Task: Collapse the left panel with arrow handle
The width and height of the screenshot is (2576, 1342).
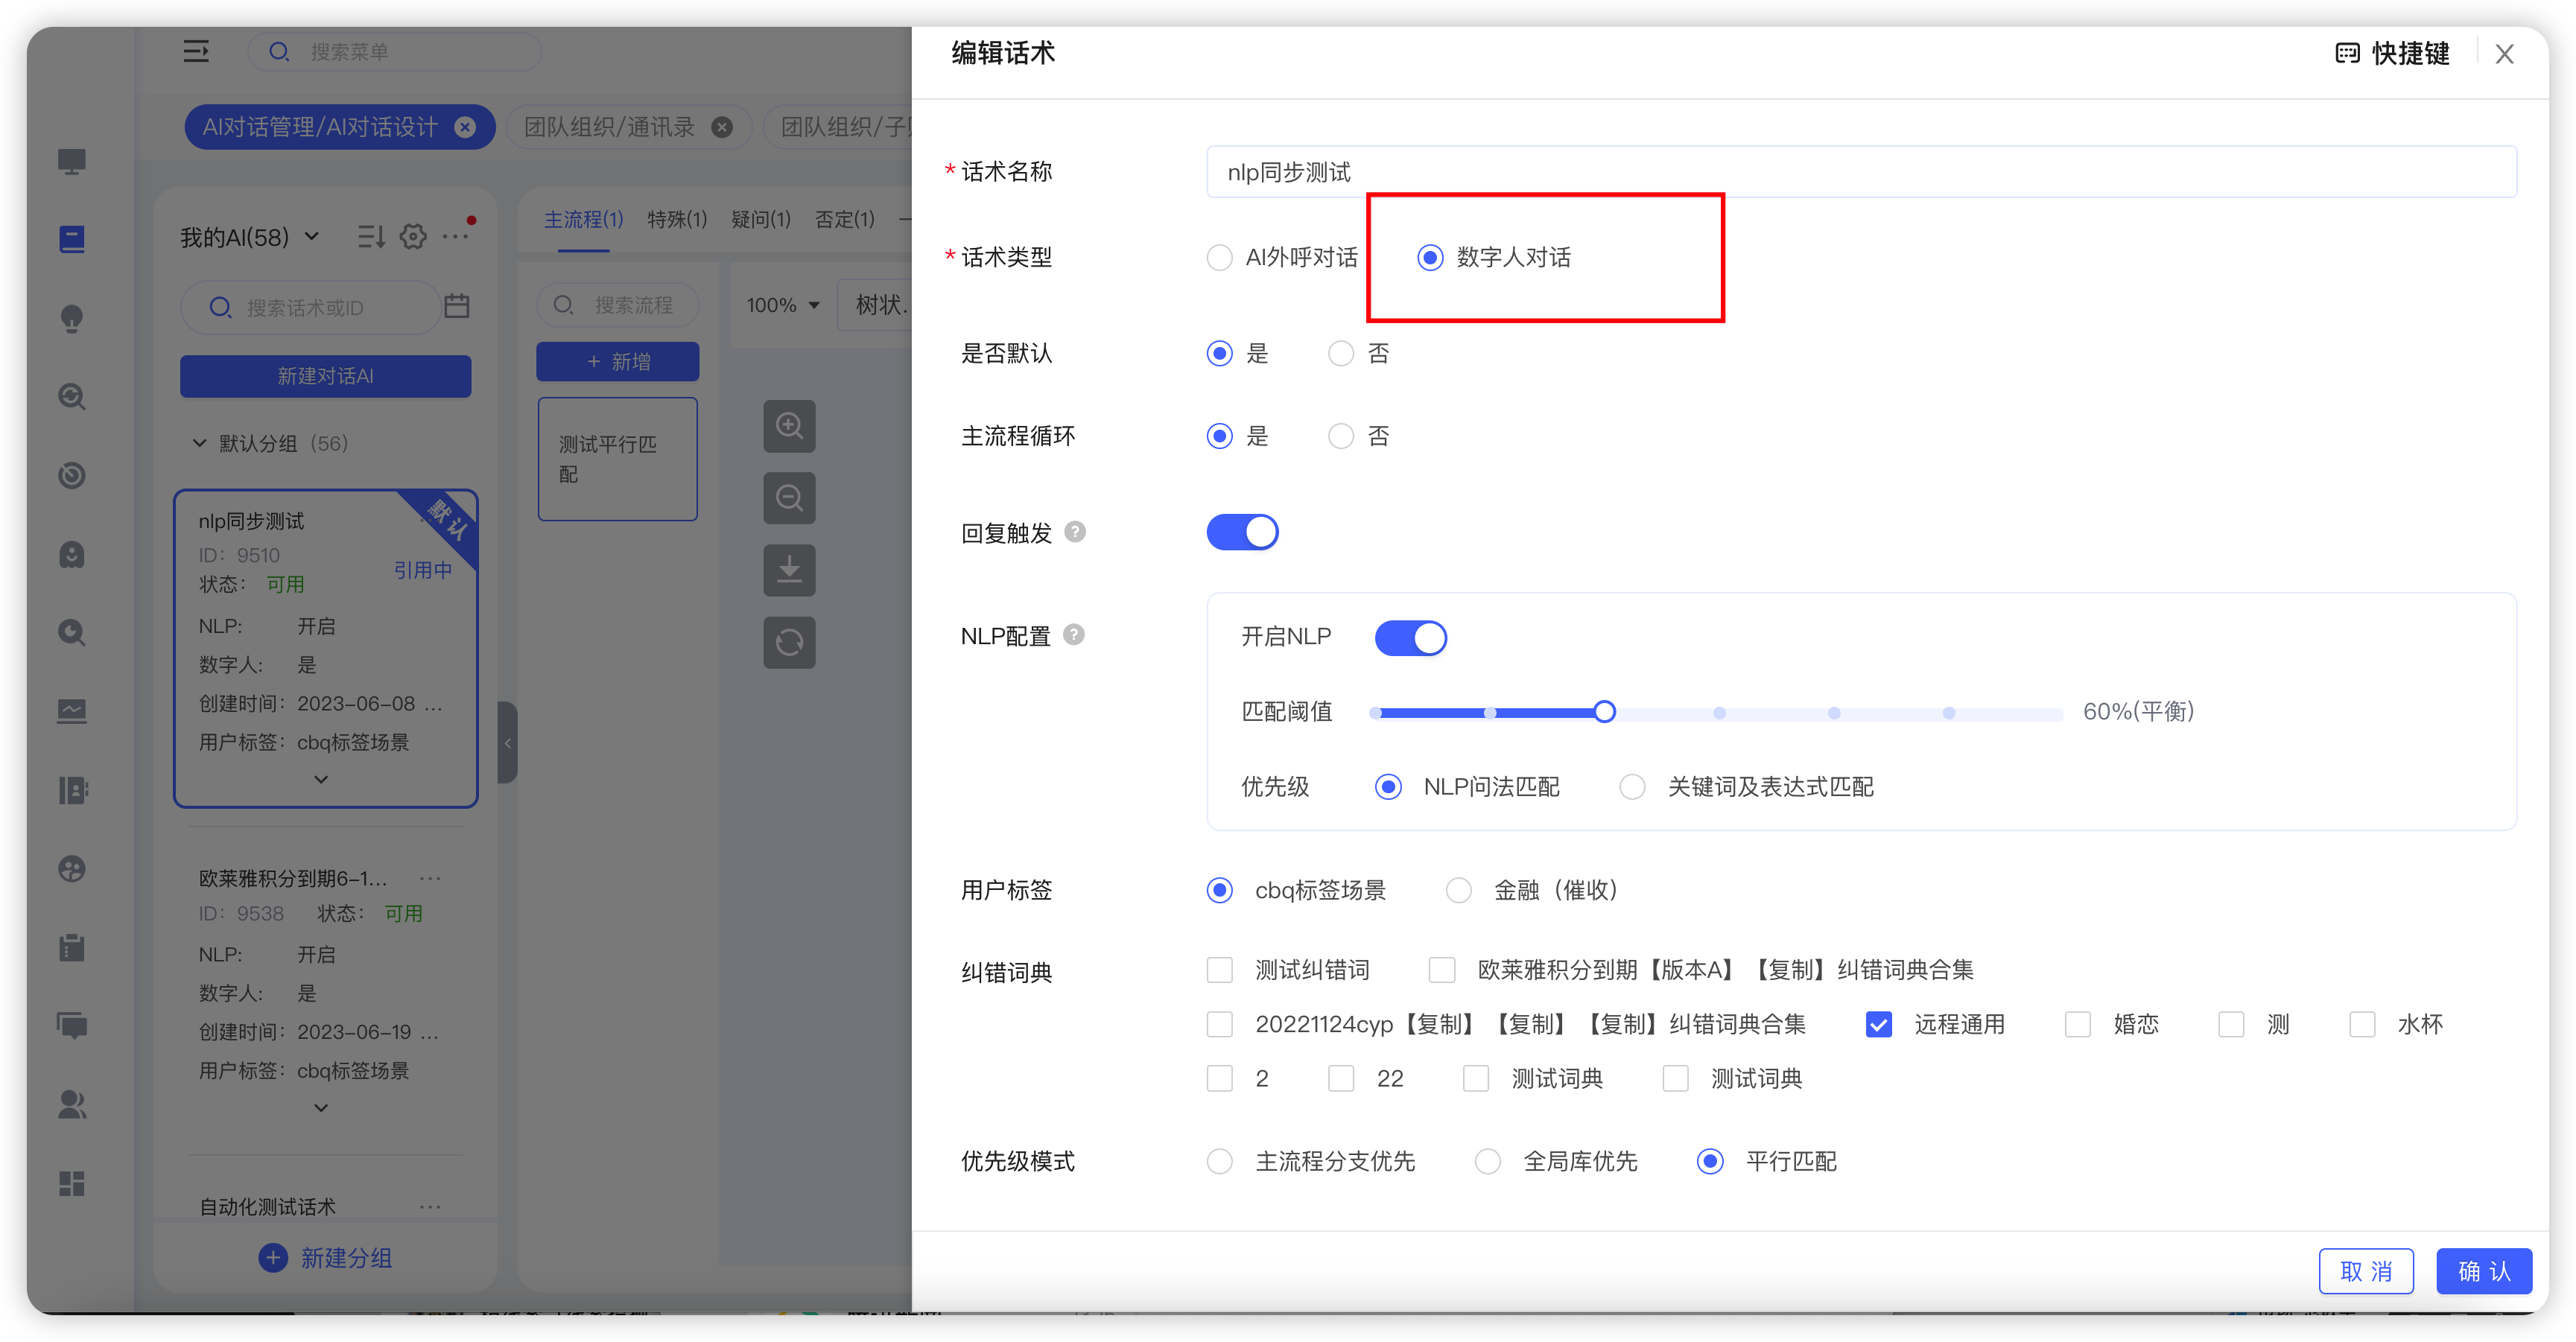Action: pos(508,742)
